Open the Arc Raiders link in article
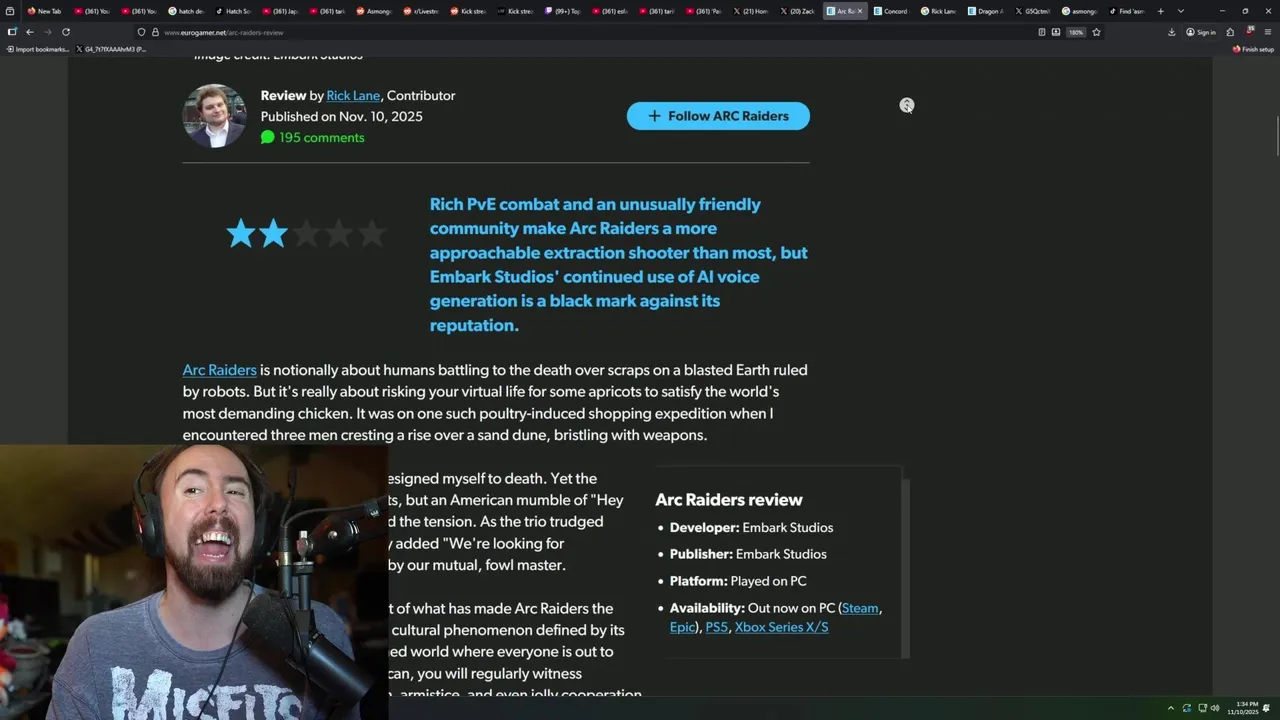1280x720 pixels. pos(219,370)
